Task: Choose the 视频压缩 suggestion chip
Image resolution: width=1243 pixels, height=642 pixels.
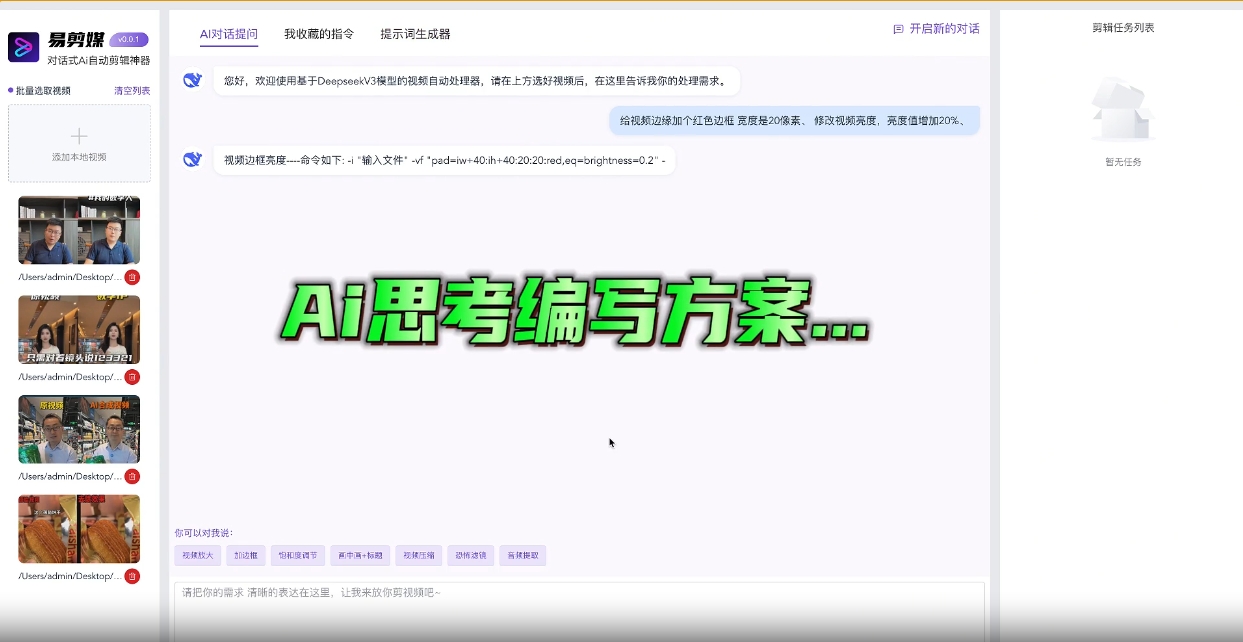Action: point(418,556)
